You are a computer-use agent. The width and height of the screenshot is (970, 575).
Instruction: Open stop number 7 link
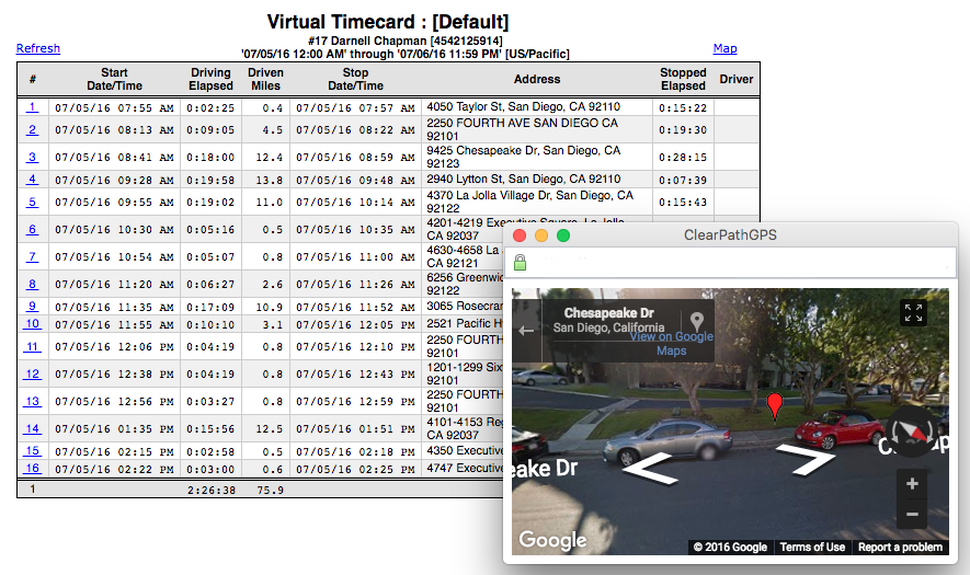click(32, 256)
